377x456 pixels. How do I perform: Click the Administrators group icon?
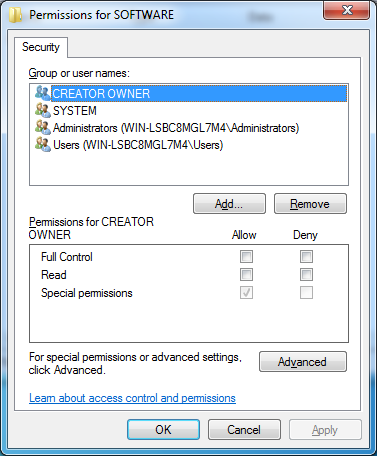pos(43,127)
